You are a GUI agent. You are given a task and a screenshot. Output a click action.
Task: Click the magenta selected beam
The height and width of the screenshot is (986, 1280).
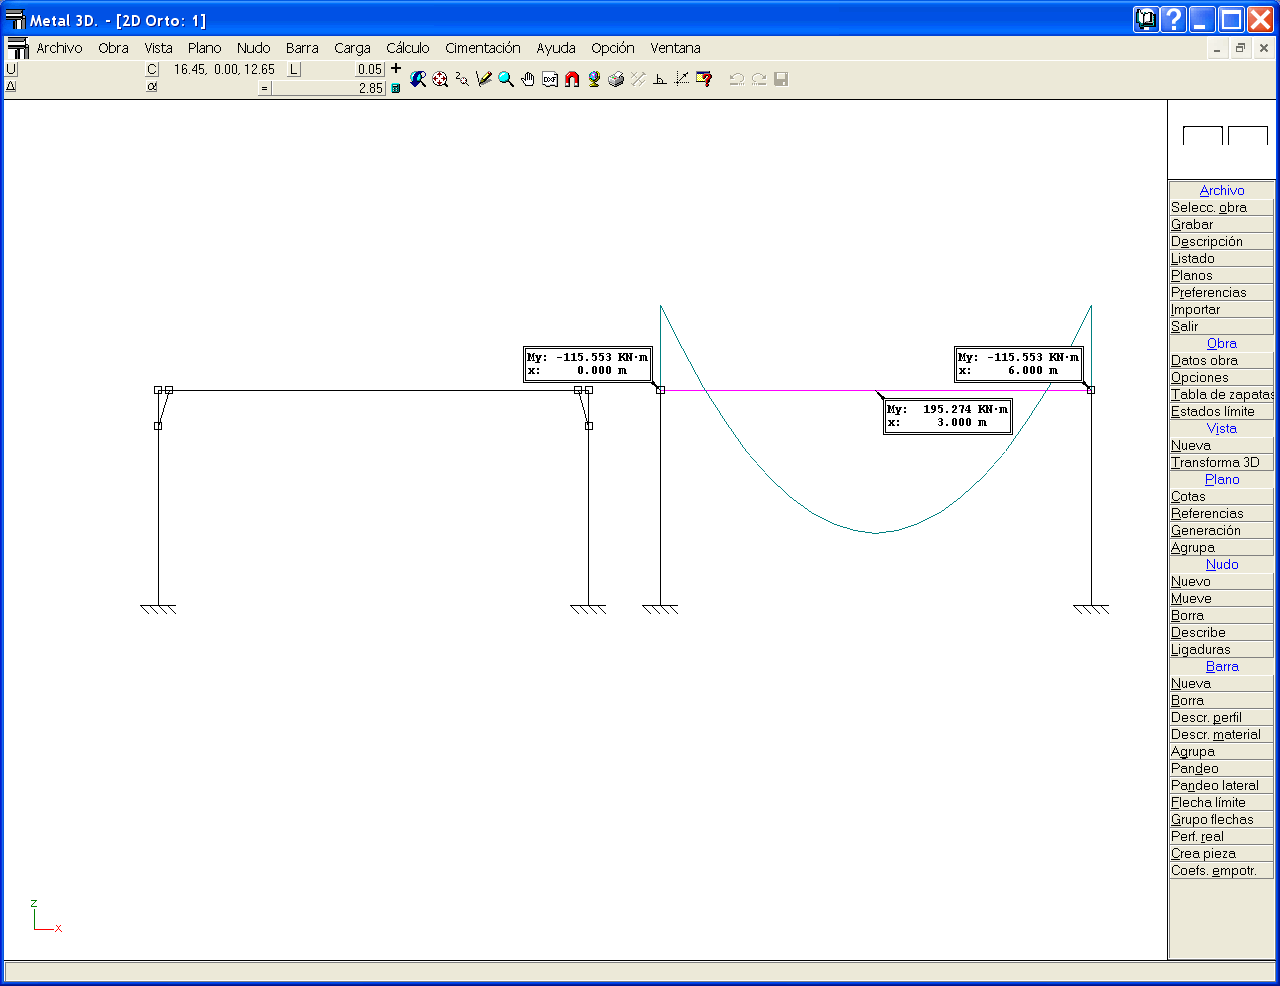pyautogui.click(x=875, y=390)
